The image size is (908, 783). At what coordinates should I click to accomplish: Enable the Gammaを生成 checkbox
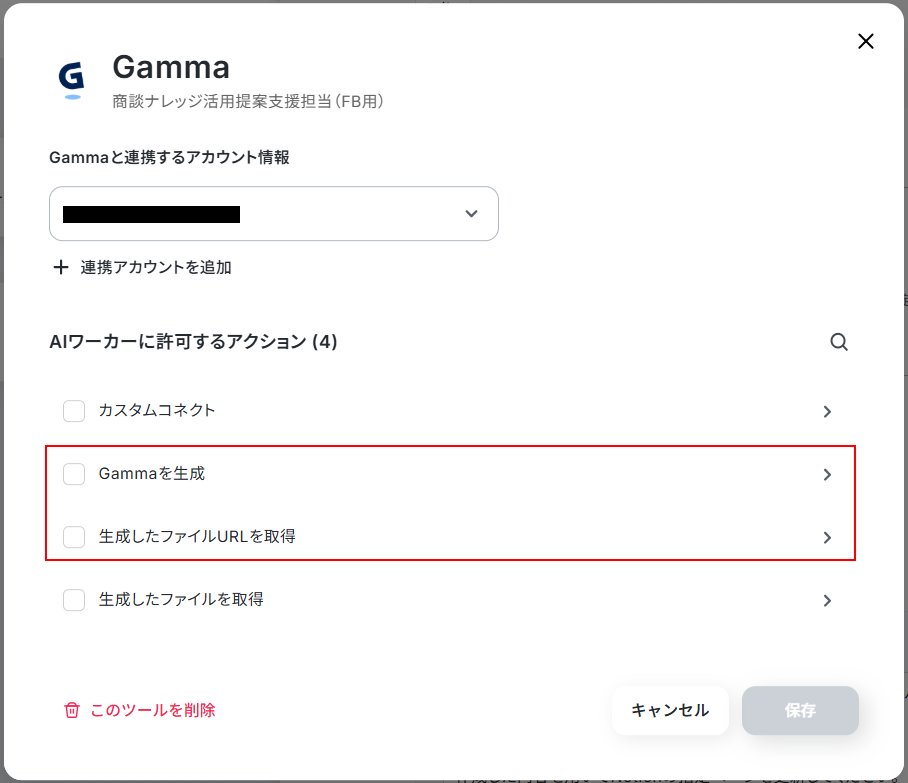[74, 474]
